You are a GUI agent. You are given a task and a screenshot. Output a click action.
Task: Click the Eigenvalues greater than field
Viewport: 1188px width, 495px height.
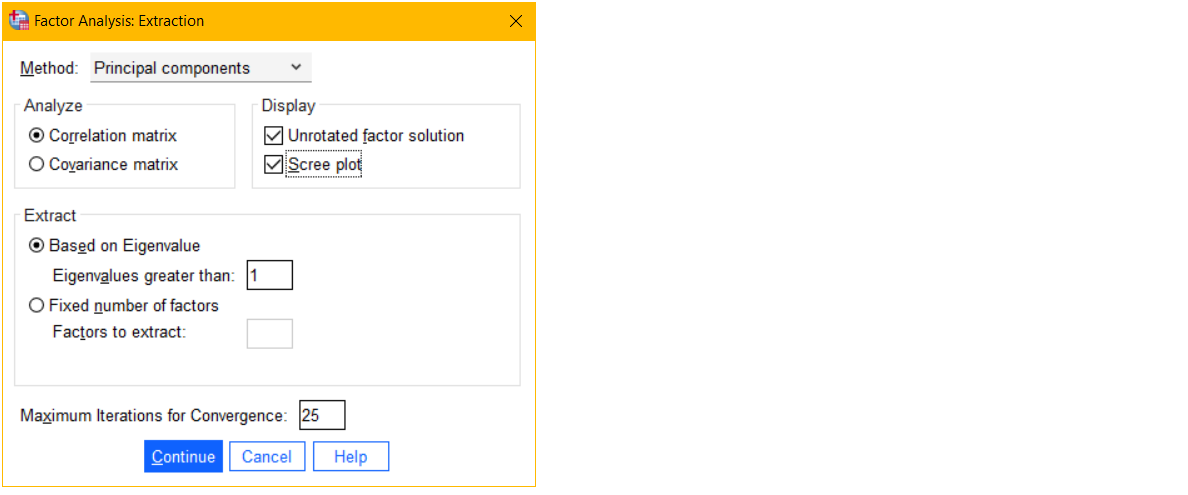270,275
